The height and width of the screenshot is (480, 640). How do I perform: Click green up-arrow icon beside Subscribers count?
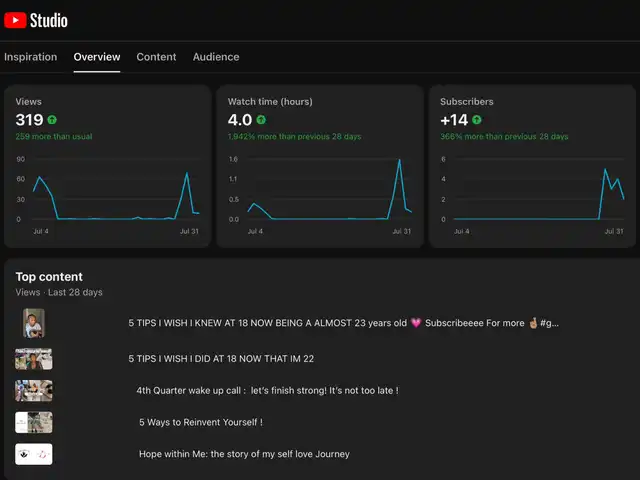[x=477, y=120]
